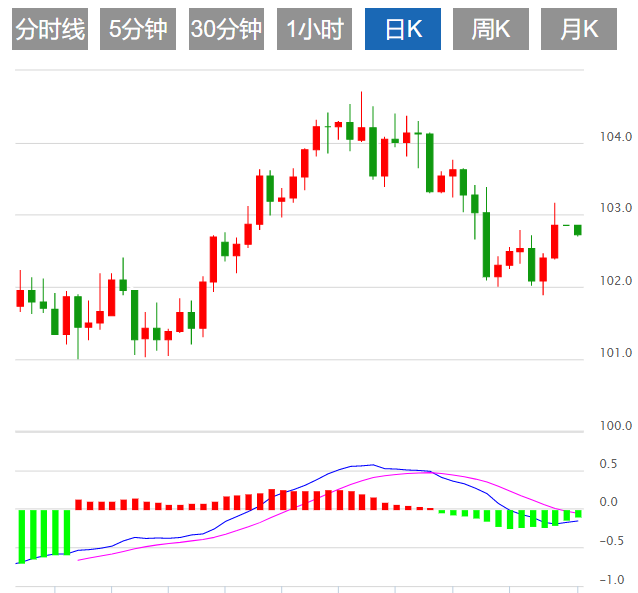
Task: Click the 101.0 price axis label
Action: click(616, 353)
